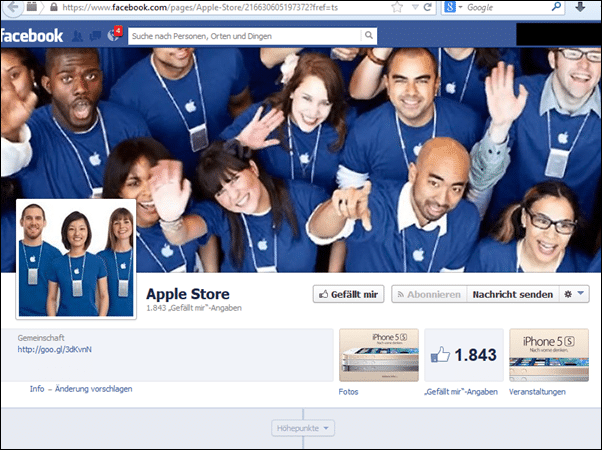Click the Gefällt mir-Angaben tile label
This screenshot has height=450, width=602.
461,392
